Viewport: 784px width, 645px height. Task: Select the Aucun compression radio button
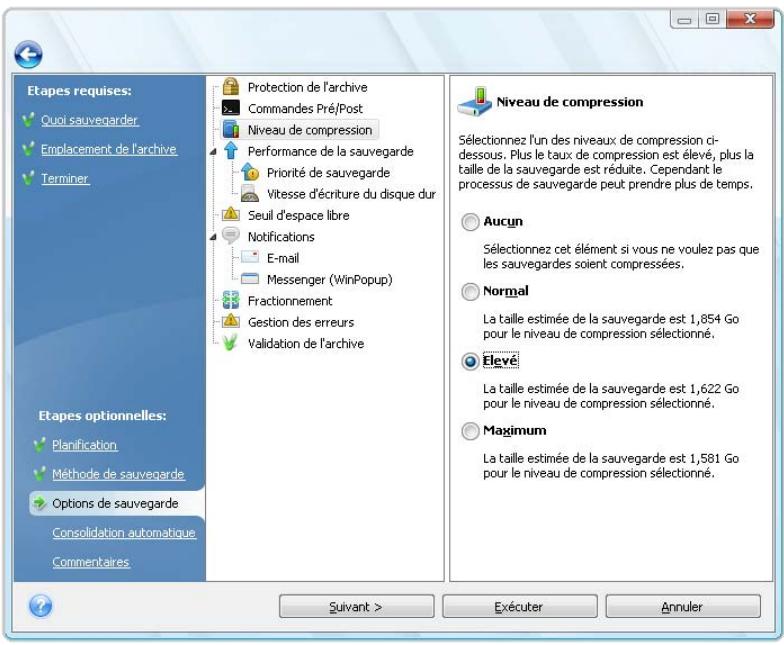pyautogui.click(x=470, y=222)
